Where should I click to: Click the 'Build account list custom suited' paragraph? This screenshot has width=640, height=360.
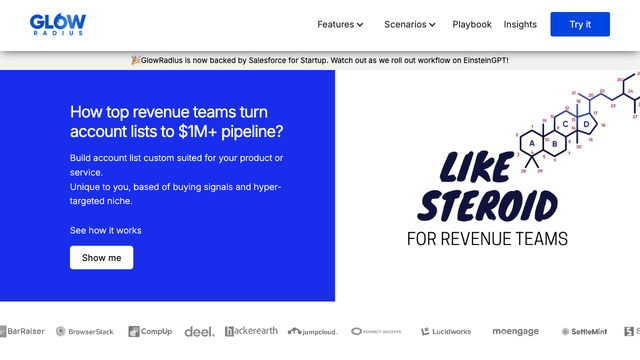pyautogui.click(x=176, y=165)
